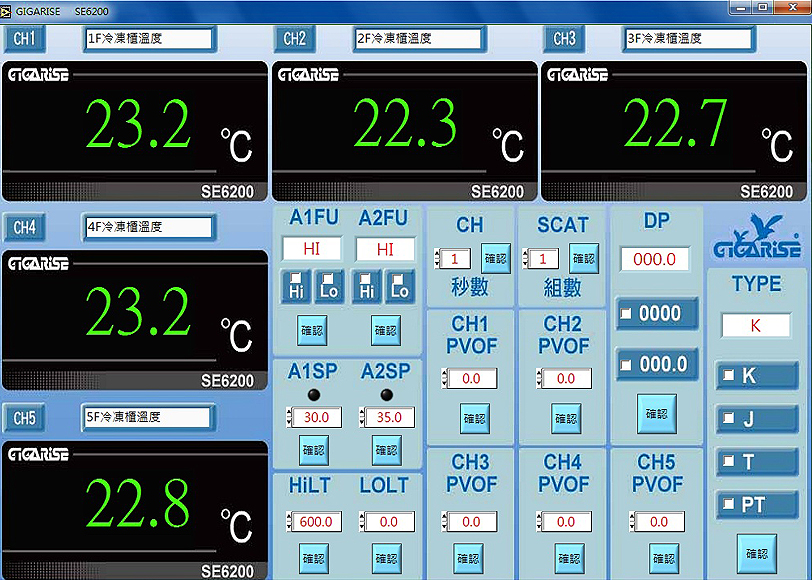Screen dimensions: 812x580
Task: Enable the PT sensor type checkbox
Action: pyautogui.click(x=728, y=503)
